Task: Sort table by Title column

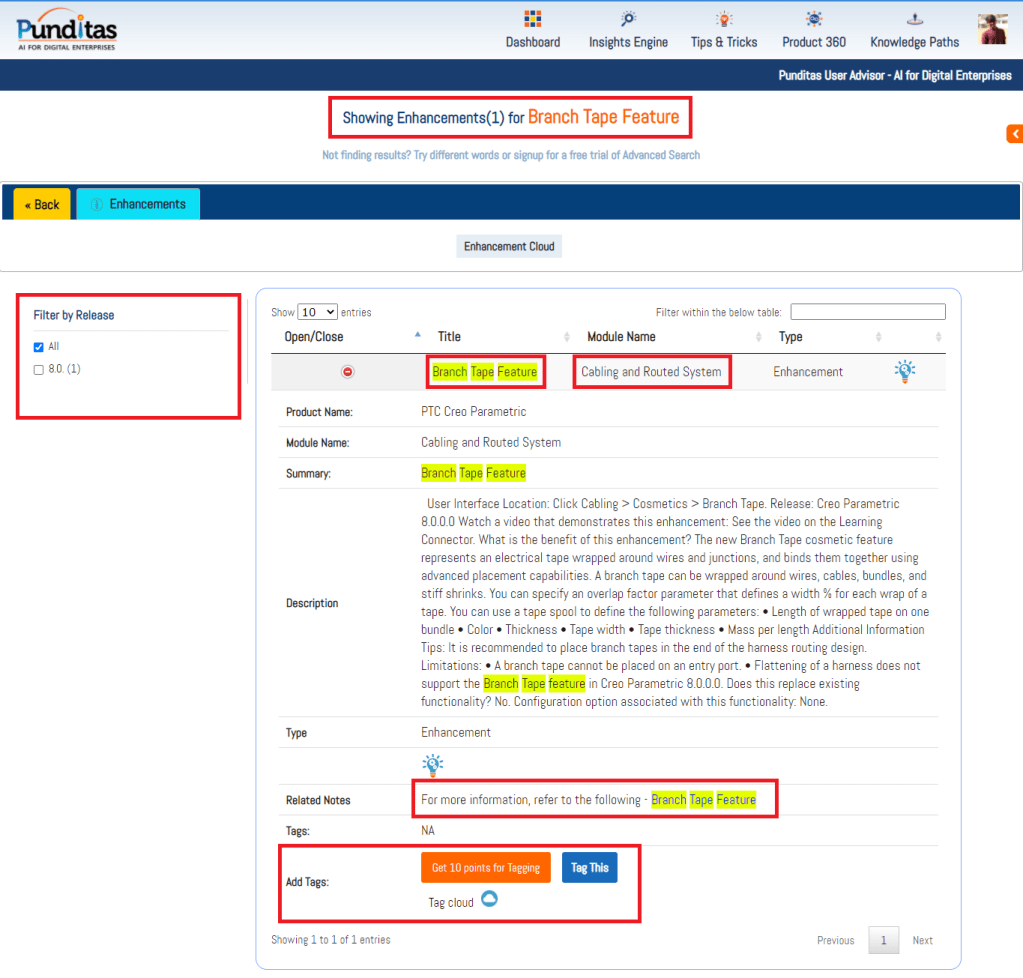Action: pyautogui.click(x=449, y=337)
